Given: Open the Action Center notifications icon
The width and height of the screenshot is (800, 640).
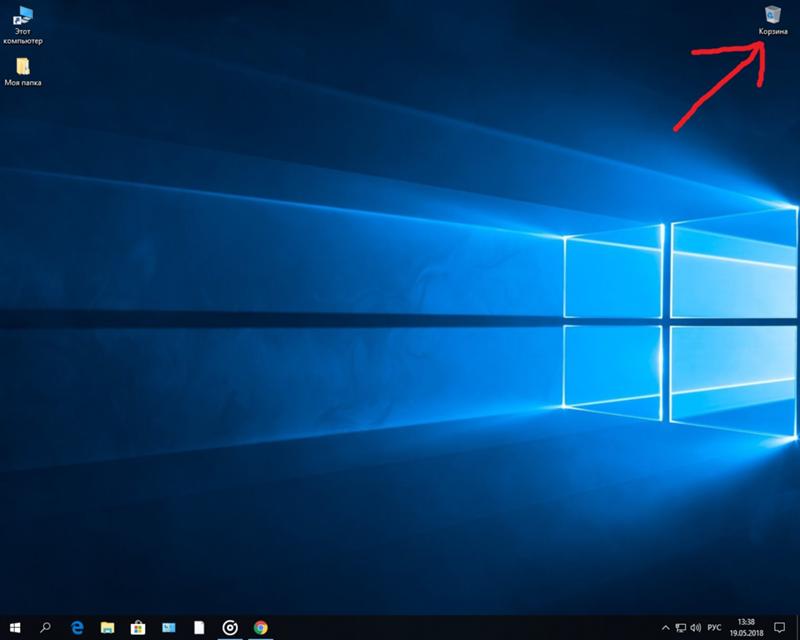Looking at the screenshot, I should [x=779, y=627].
